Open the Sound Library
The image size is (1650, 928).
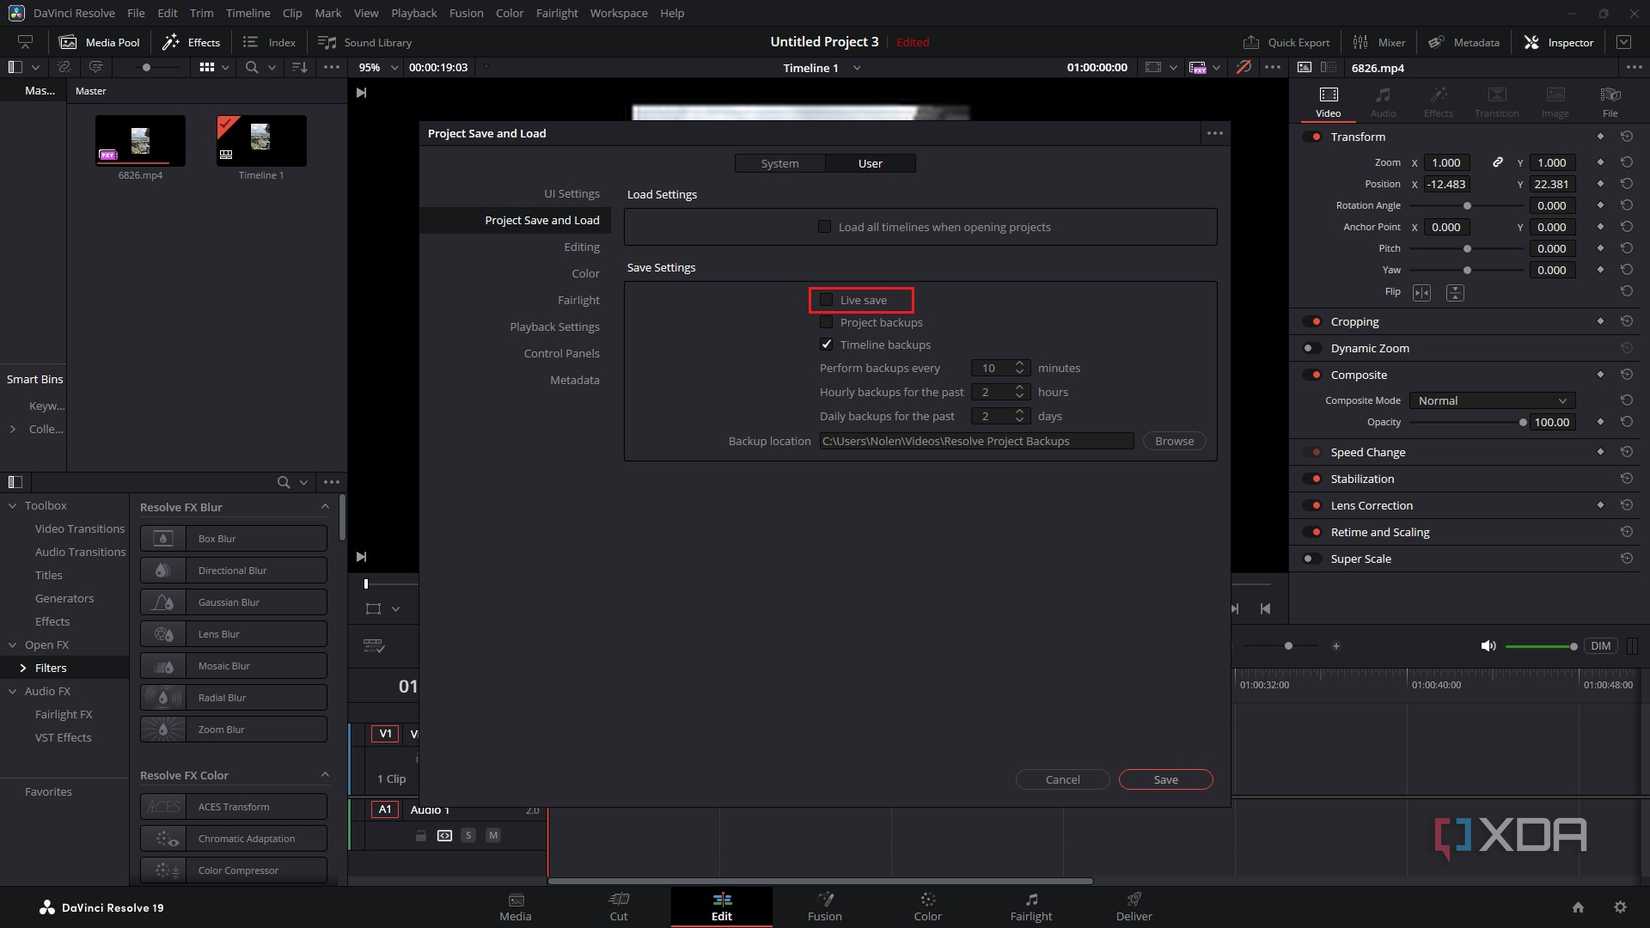(364, 42)
